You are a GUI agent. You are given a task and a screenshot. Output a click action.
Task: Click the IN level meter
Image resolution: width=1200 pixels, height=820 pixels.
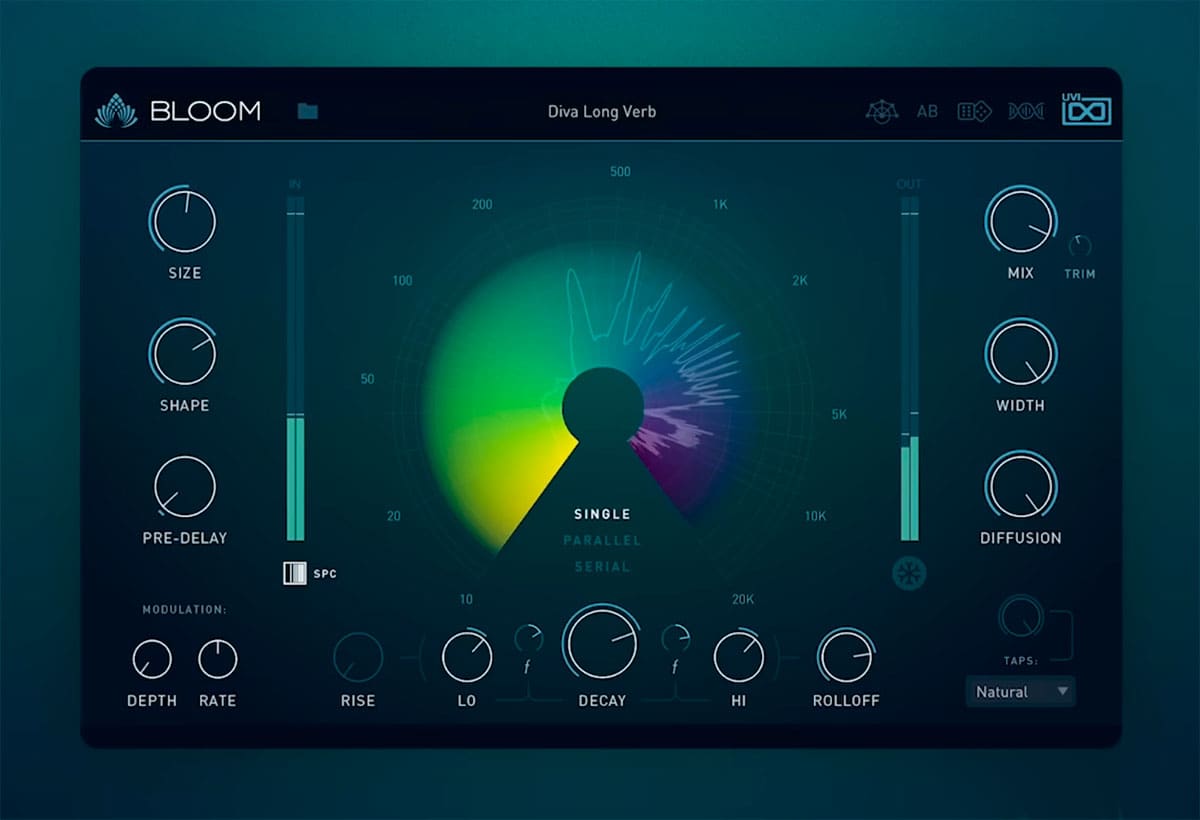tap(295, 368)
